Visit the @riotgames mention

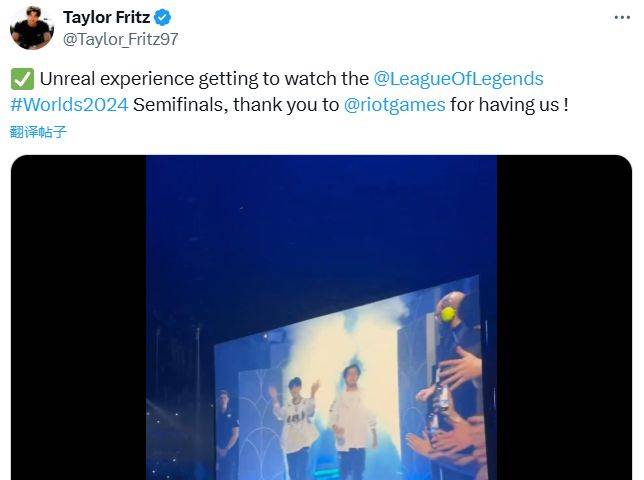(x=395, y=105)
